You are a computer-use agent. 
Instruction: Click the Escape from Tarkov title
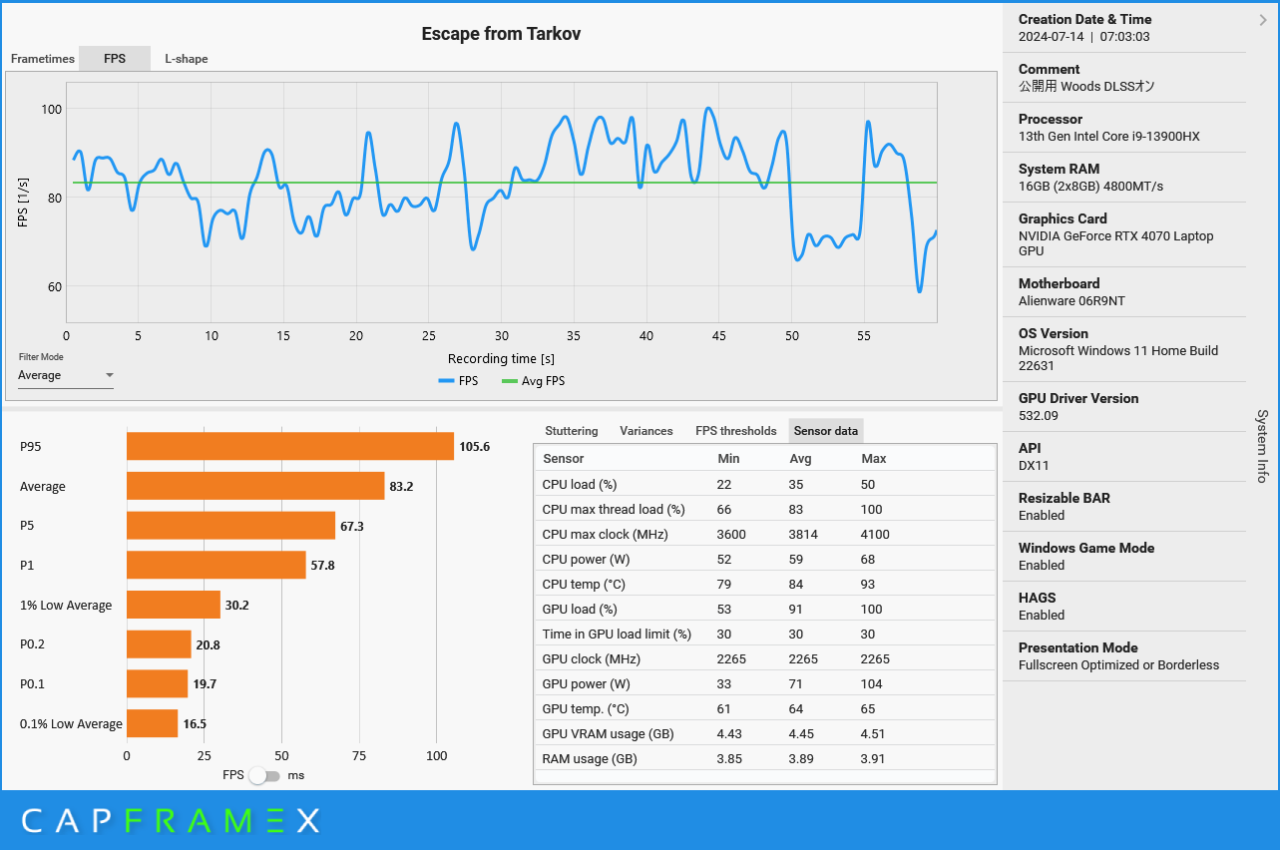(x=501, y=34)
